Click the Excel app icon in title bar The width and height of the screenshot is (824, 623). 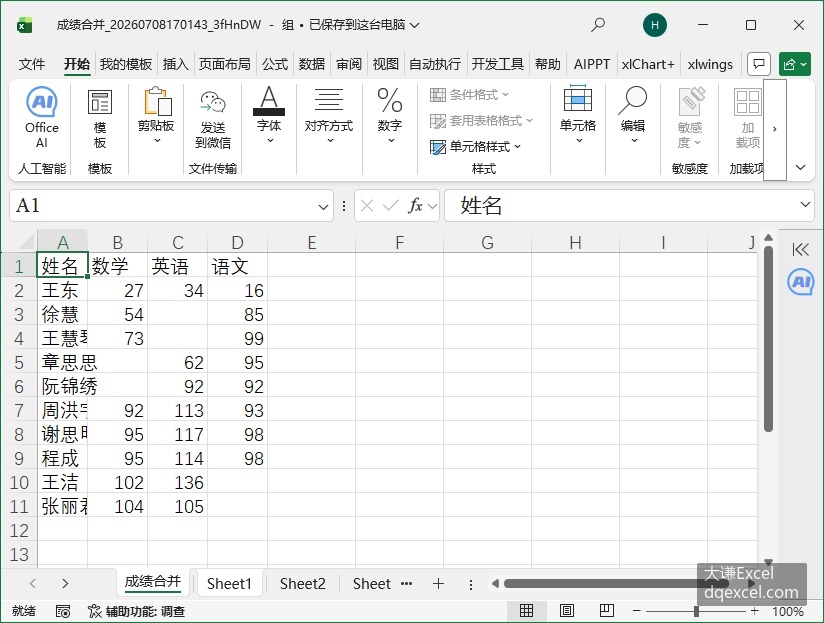click(x=24, y=25)
